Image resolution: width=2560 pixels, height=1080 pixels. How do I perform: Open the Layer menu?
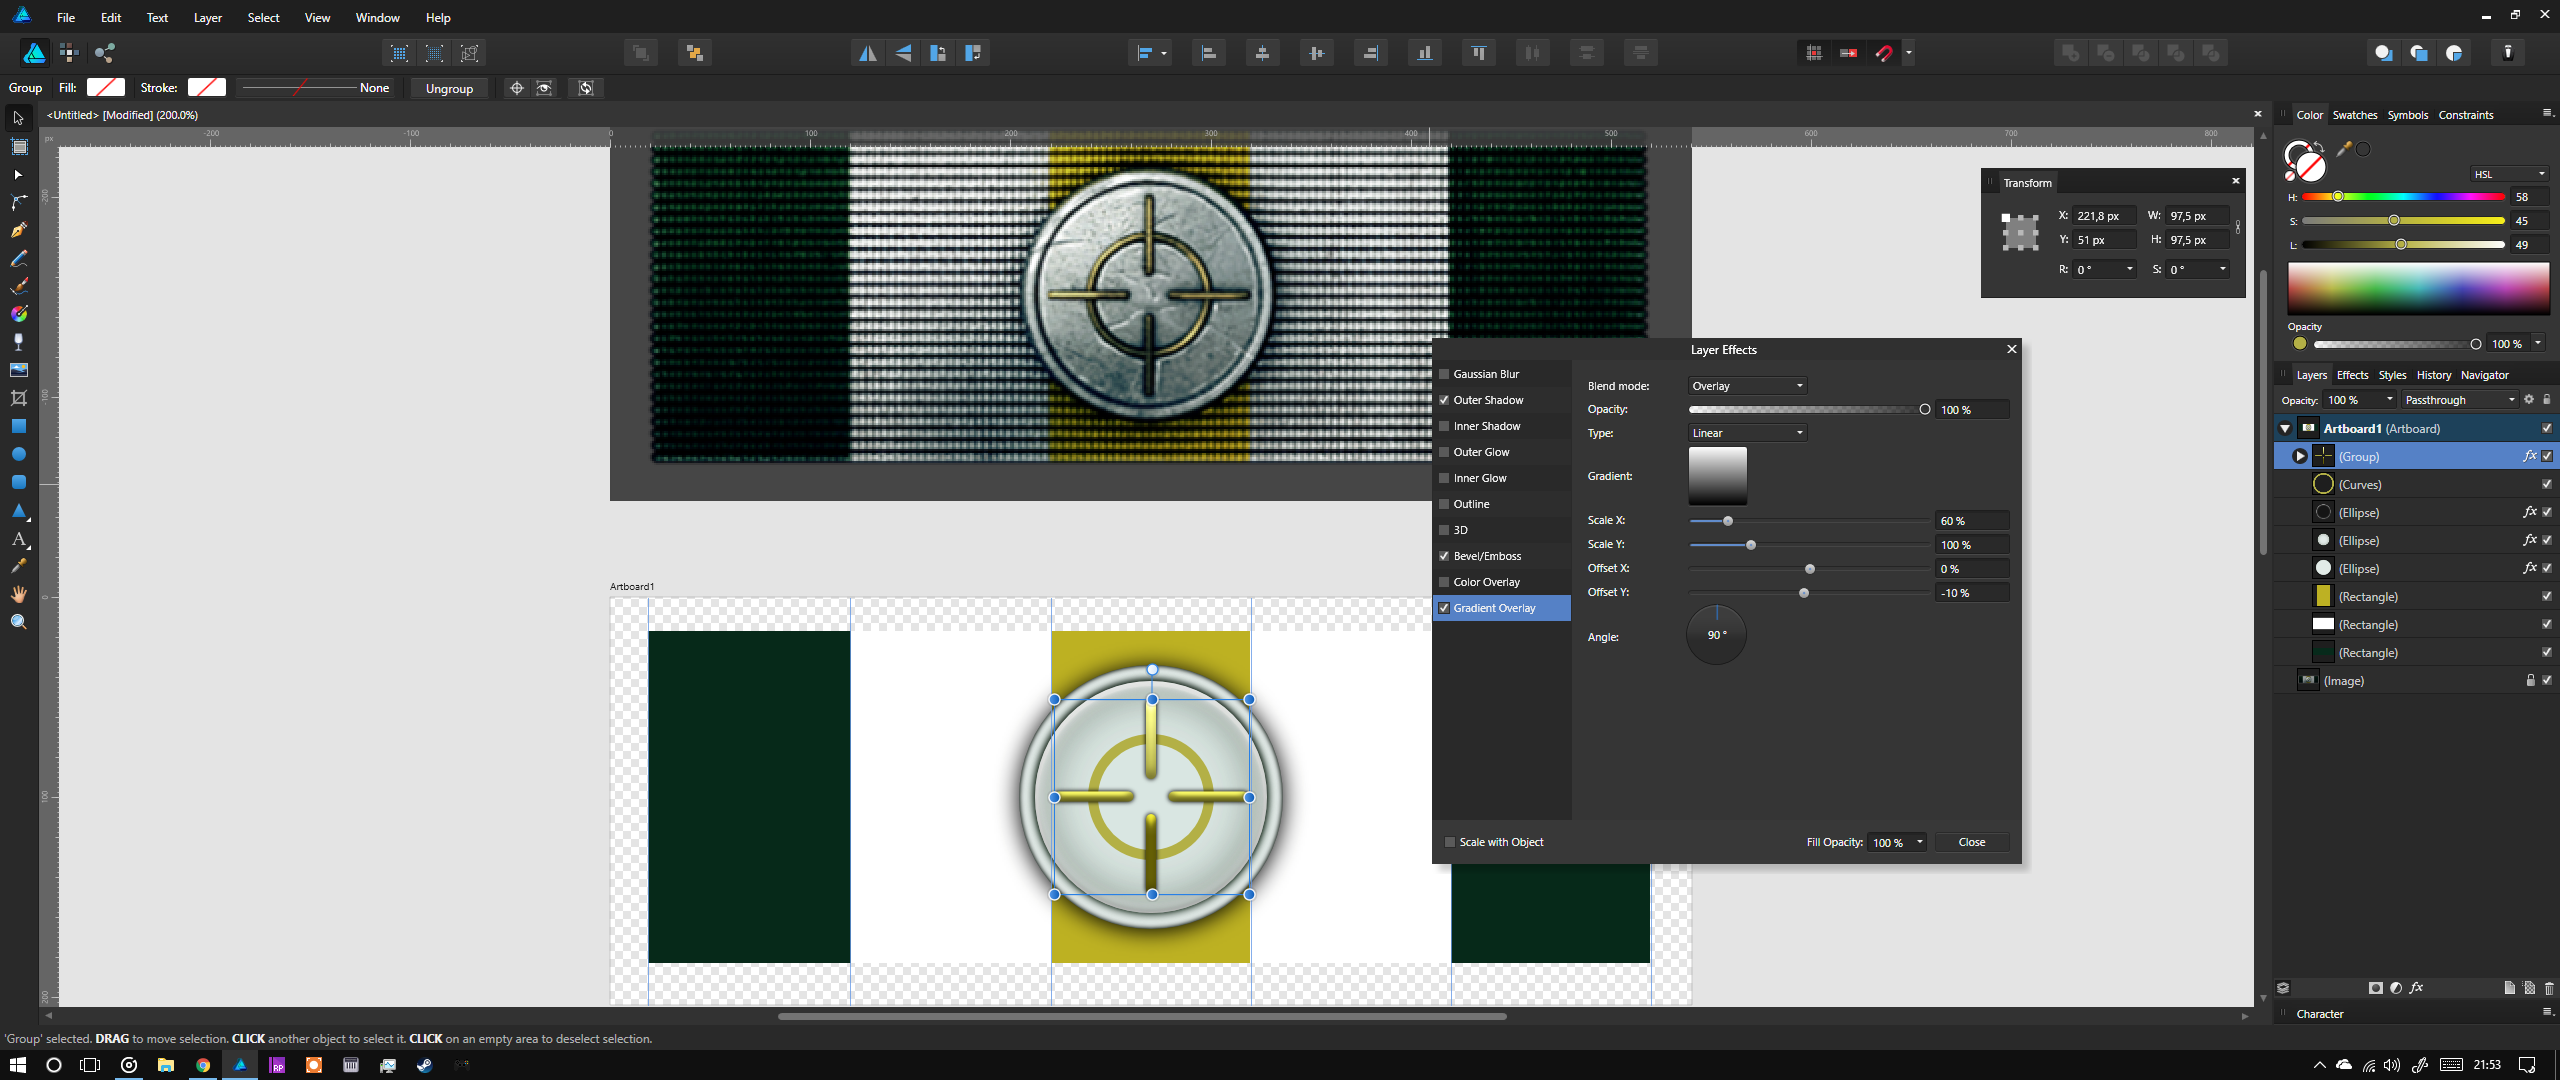[x=207, y=18]
